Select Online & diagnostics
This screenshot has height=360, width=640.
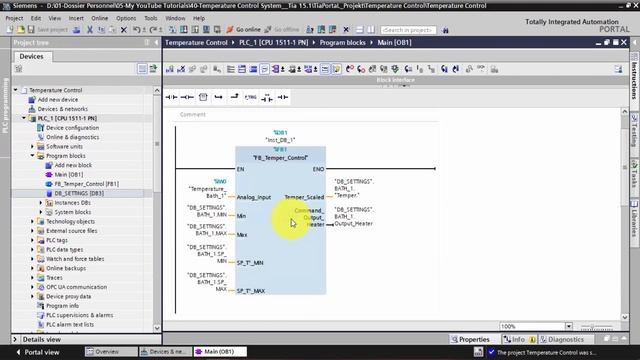point(73,137)
